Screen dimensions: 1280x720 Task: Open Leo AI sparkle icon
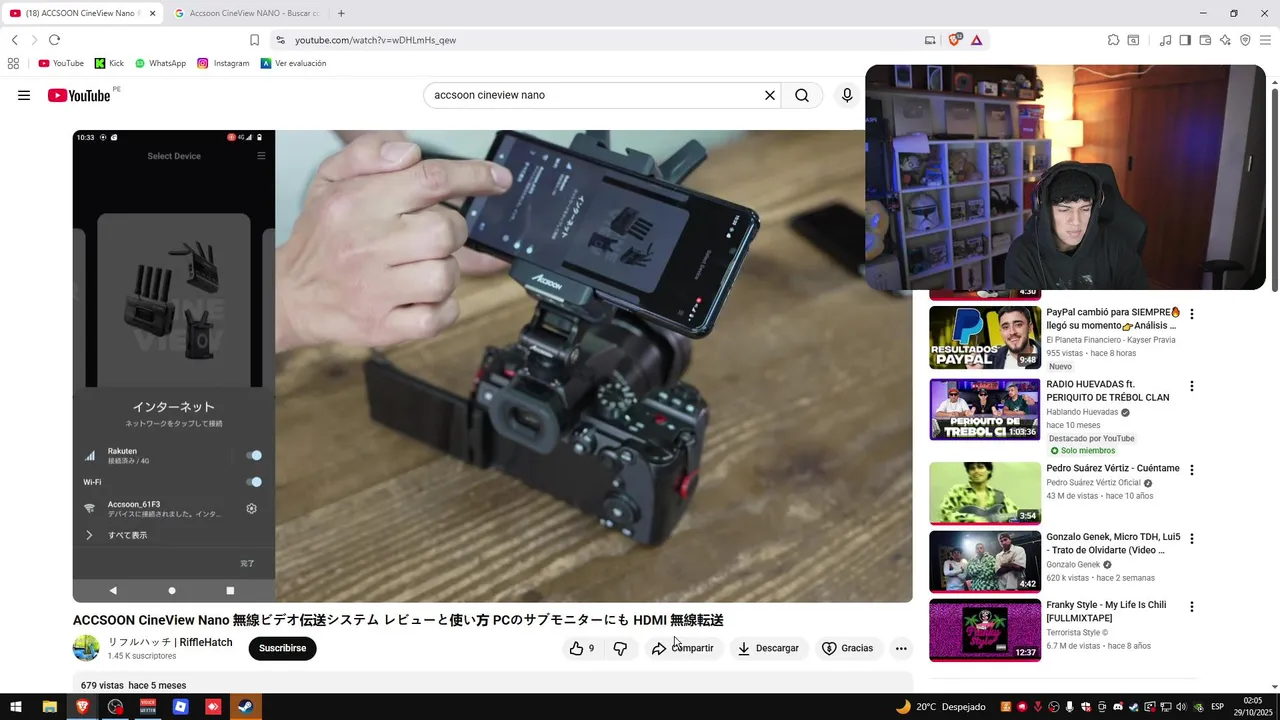(x=1225, y=40)
